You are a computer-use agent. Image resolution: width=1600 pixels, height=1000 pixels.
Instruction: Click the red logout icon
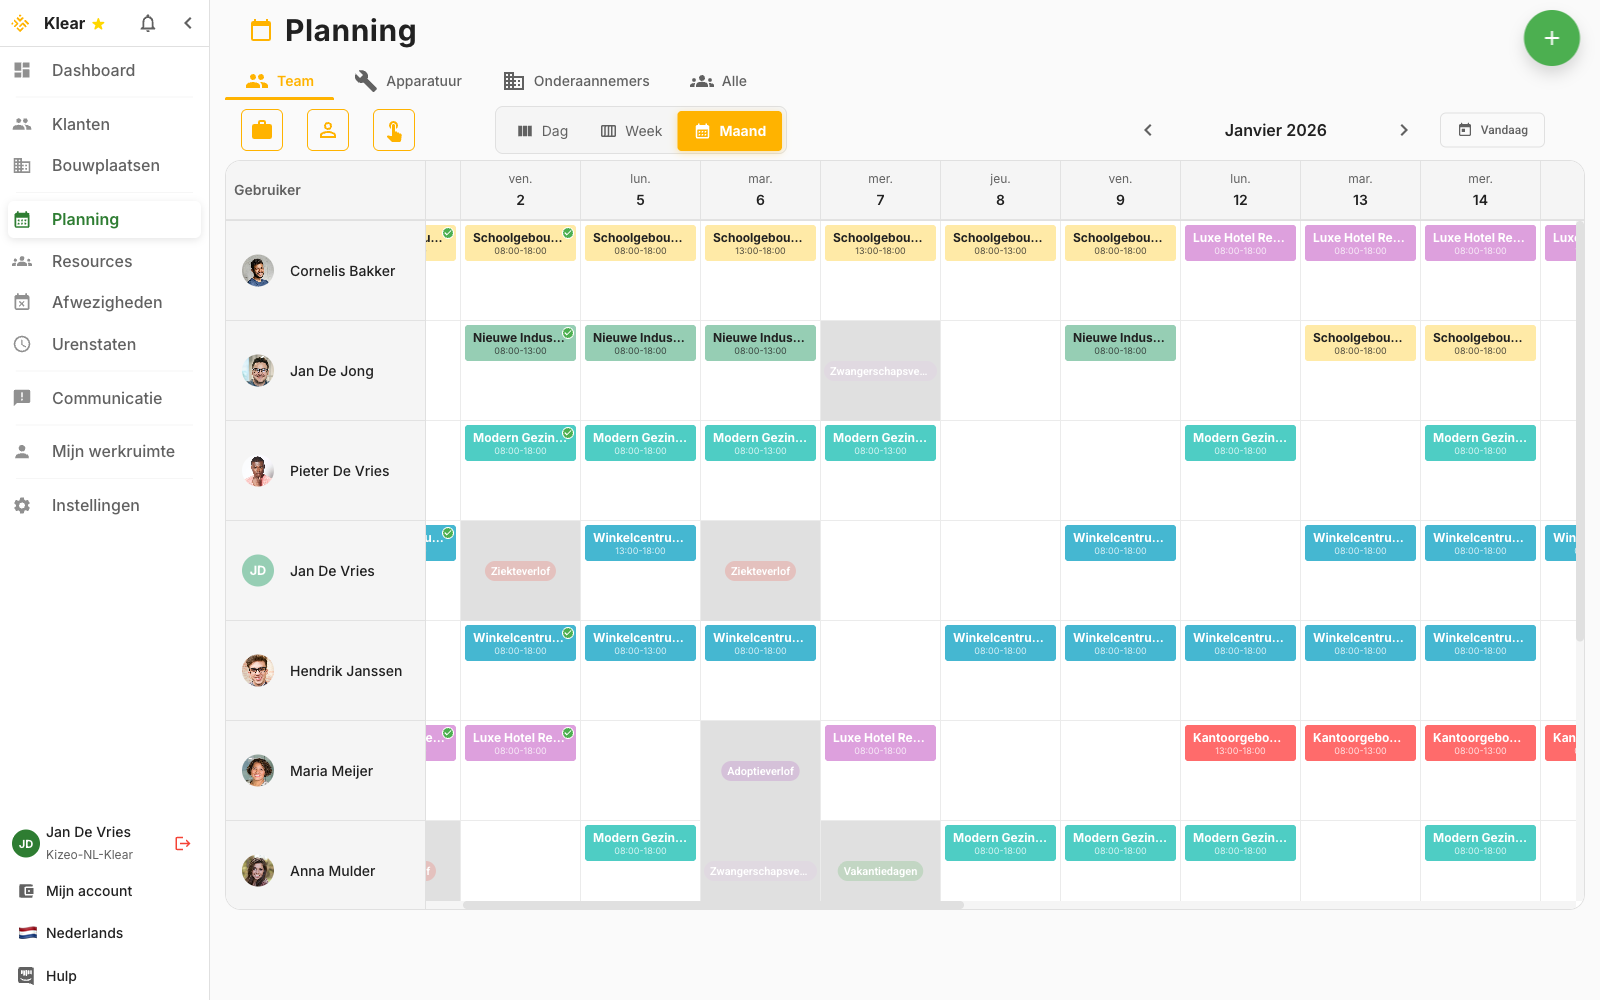182,843
